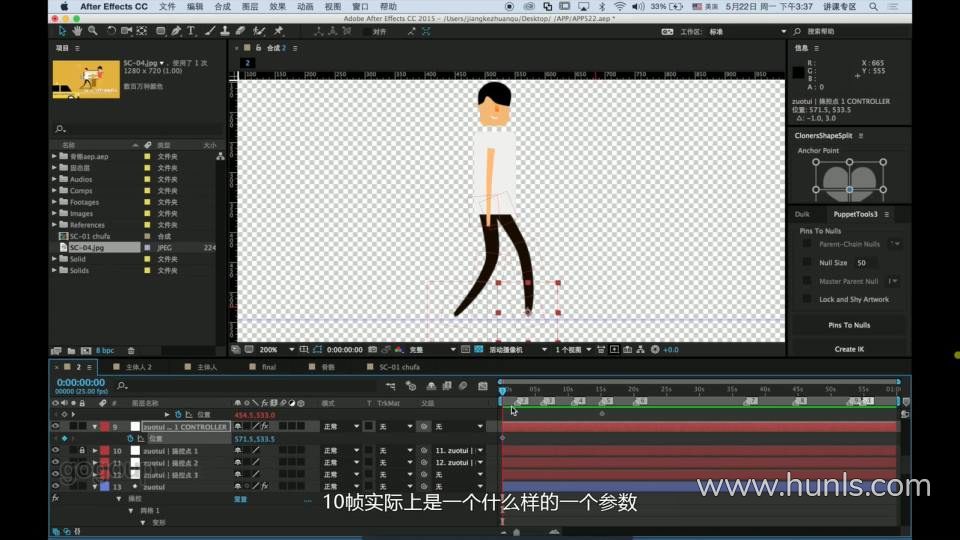Select the Unified Camera tool
Image resolution: width=960 pixels, height=540 pixels.
127,31
